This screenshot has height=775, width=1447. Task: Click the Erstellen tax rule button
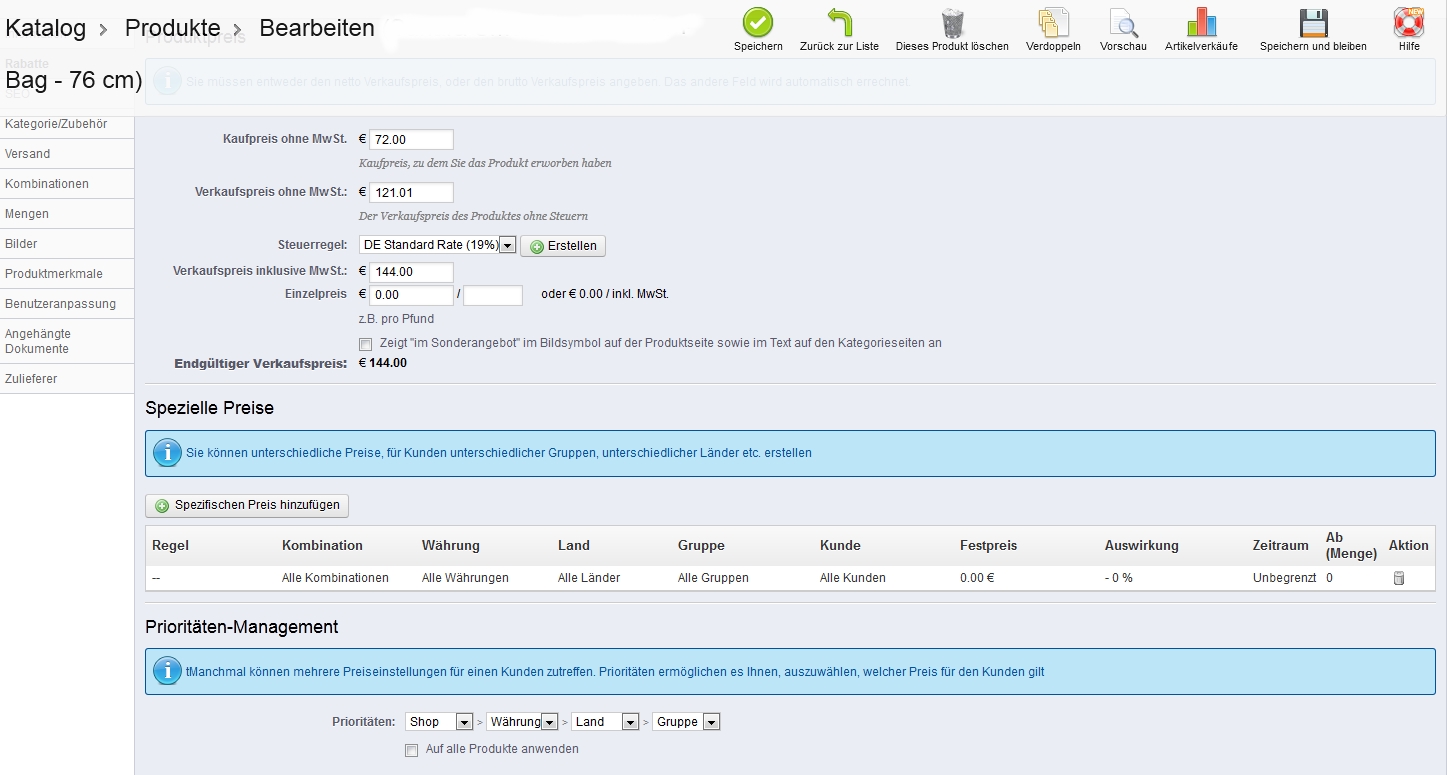click(x=563, y=246)
